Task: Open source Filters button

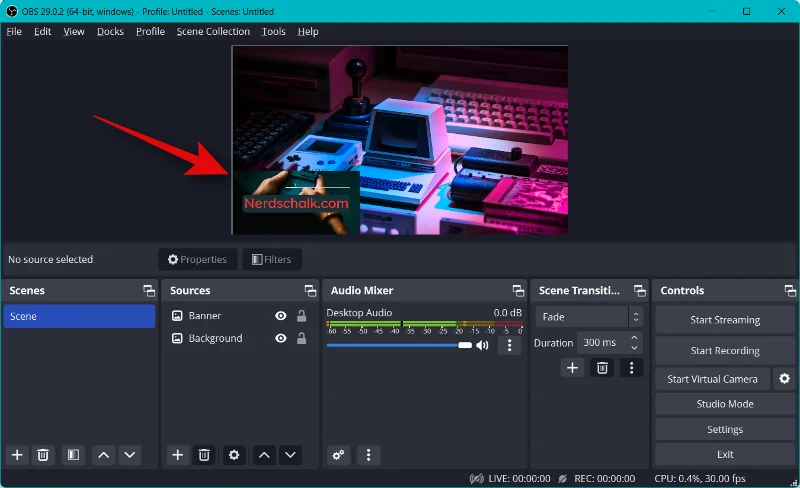Action: (271, 259)
